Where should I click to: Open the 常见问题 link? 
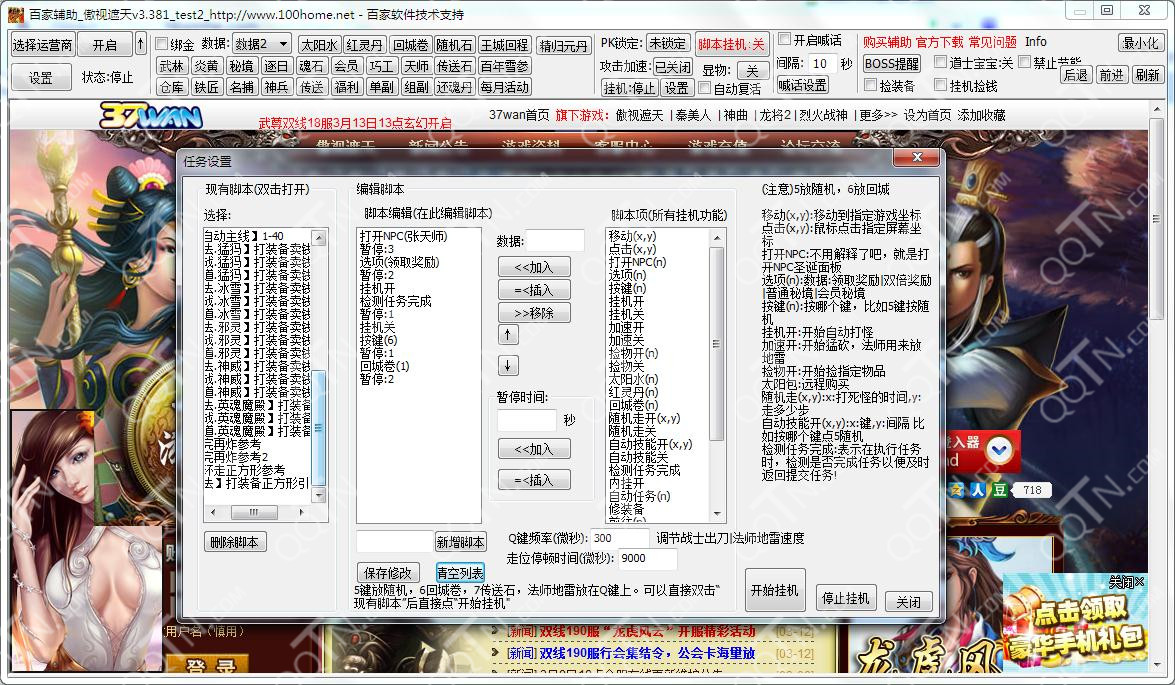[992, 42]
